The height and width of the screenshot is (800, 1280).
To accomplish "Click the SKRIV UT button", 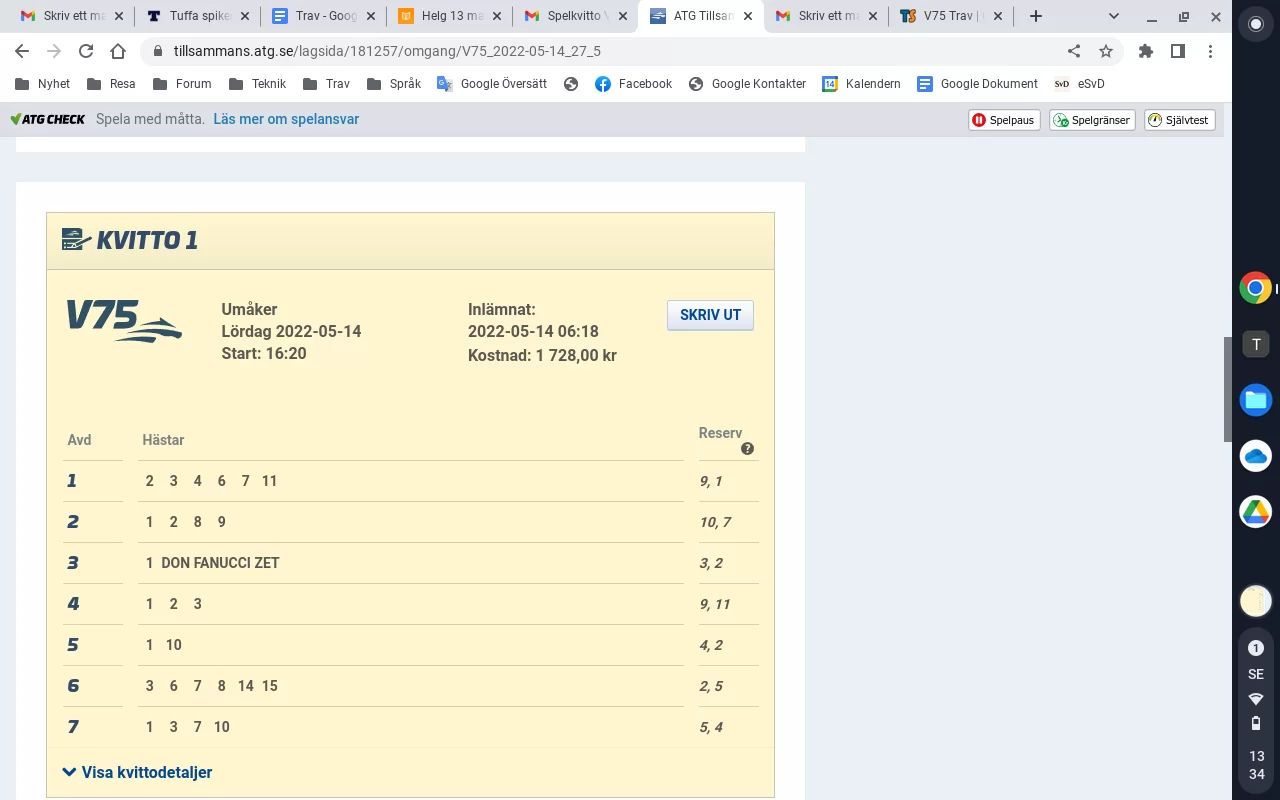I will click(x=710, y=315).
